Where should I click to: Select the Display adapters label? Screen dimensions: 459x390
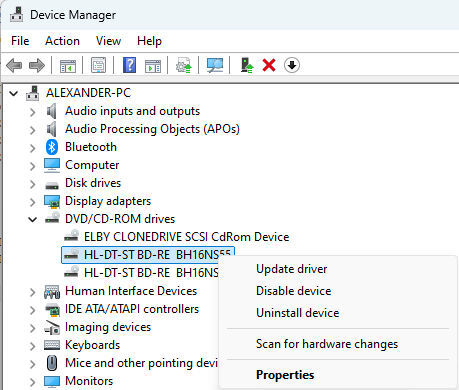108,201
